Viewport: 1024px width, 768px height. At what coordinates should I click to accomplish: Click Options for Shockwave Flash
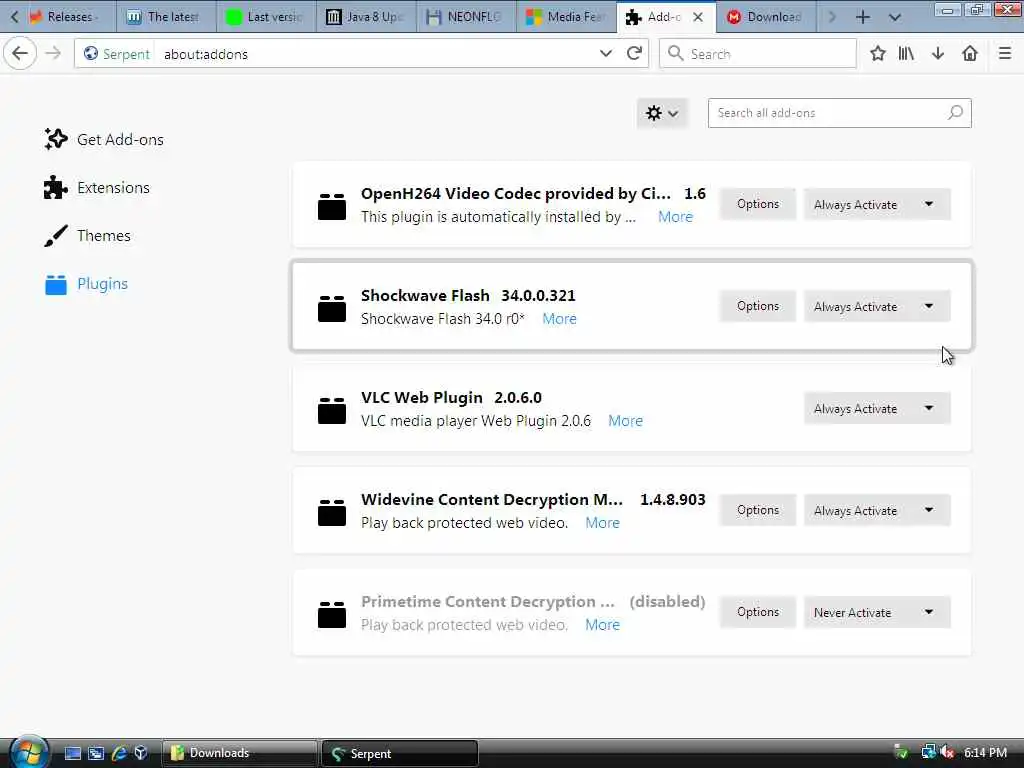(x=758, y=306)
